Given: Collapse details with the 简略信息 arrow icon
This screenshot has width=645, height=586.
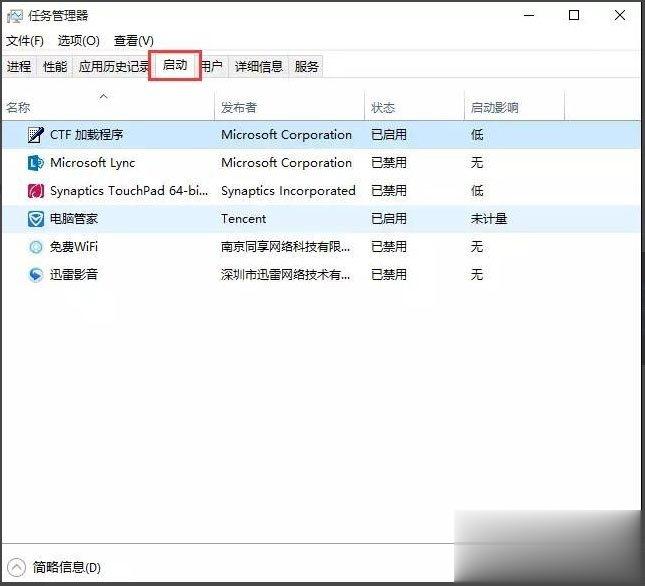Looking at the screenshot, I should (16, 567).
